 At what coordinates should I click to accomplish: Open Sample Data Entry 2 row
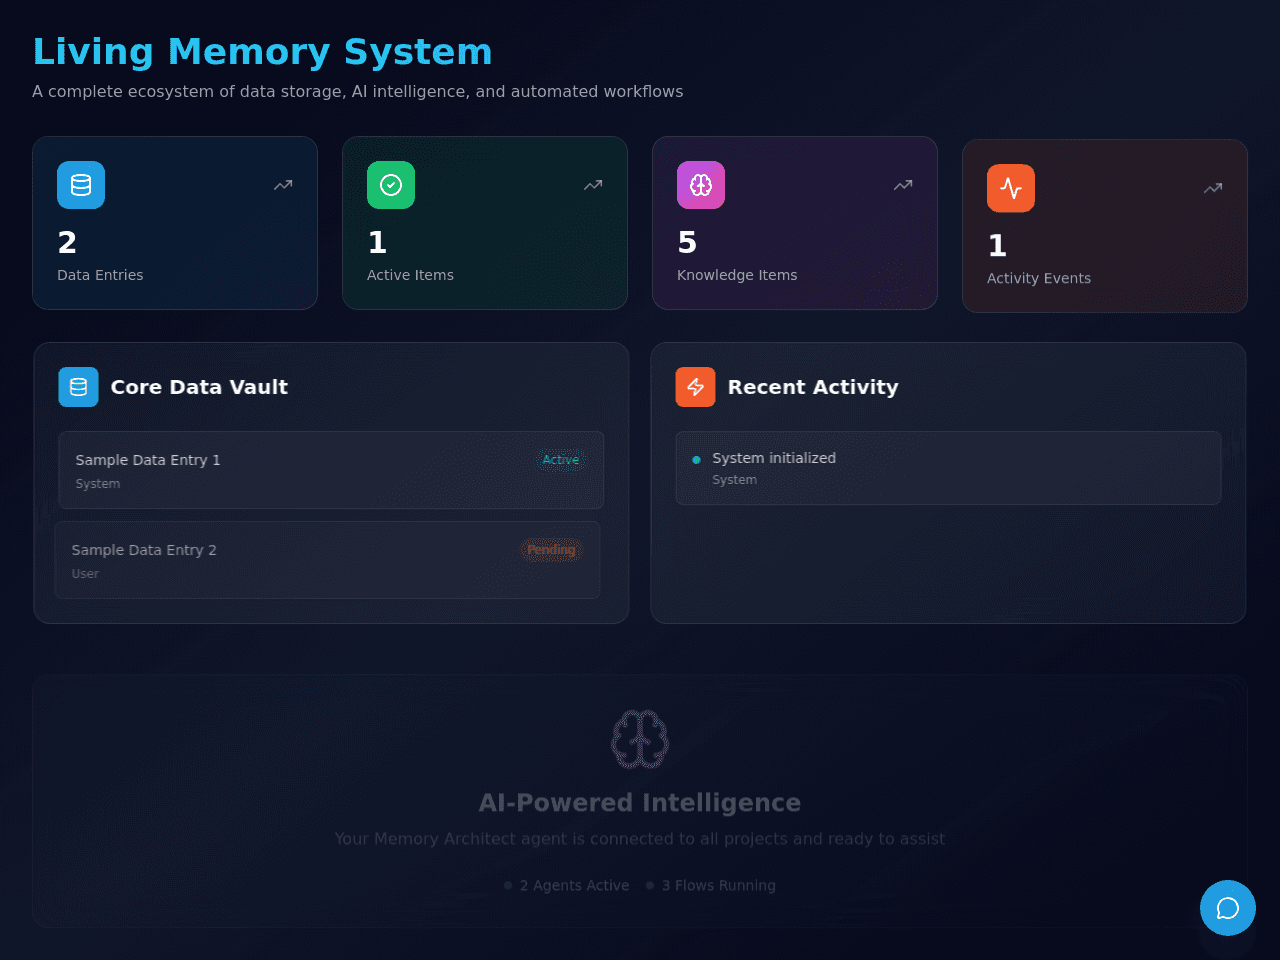pyautogui.click(x=328, y=560)
